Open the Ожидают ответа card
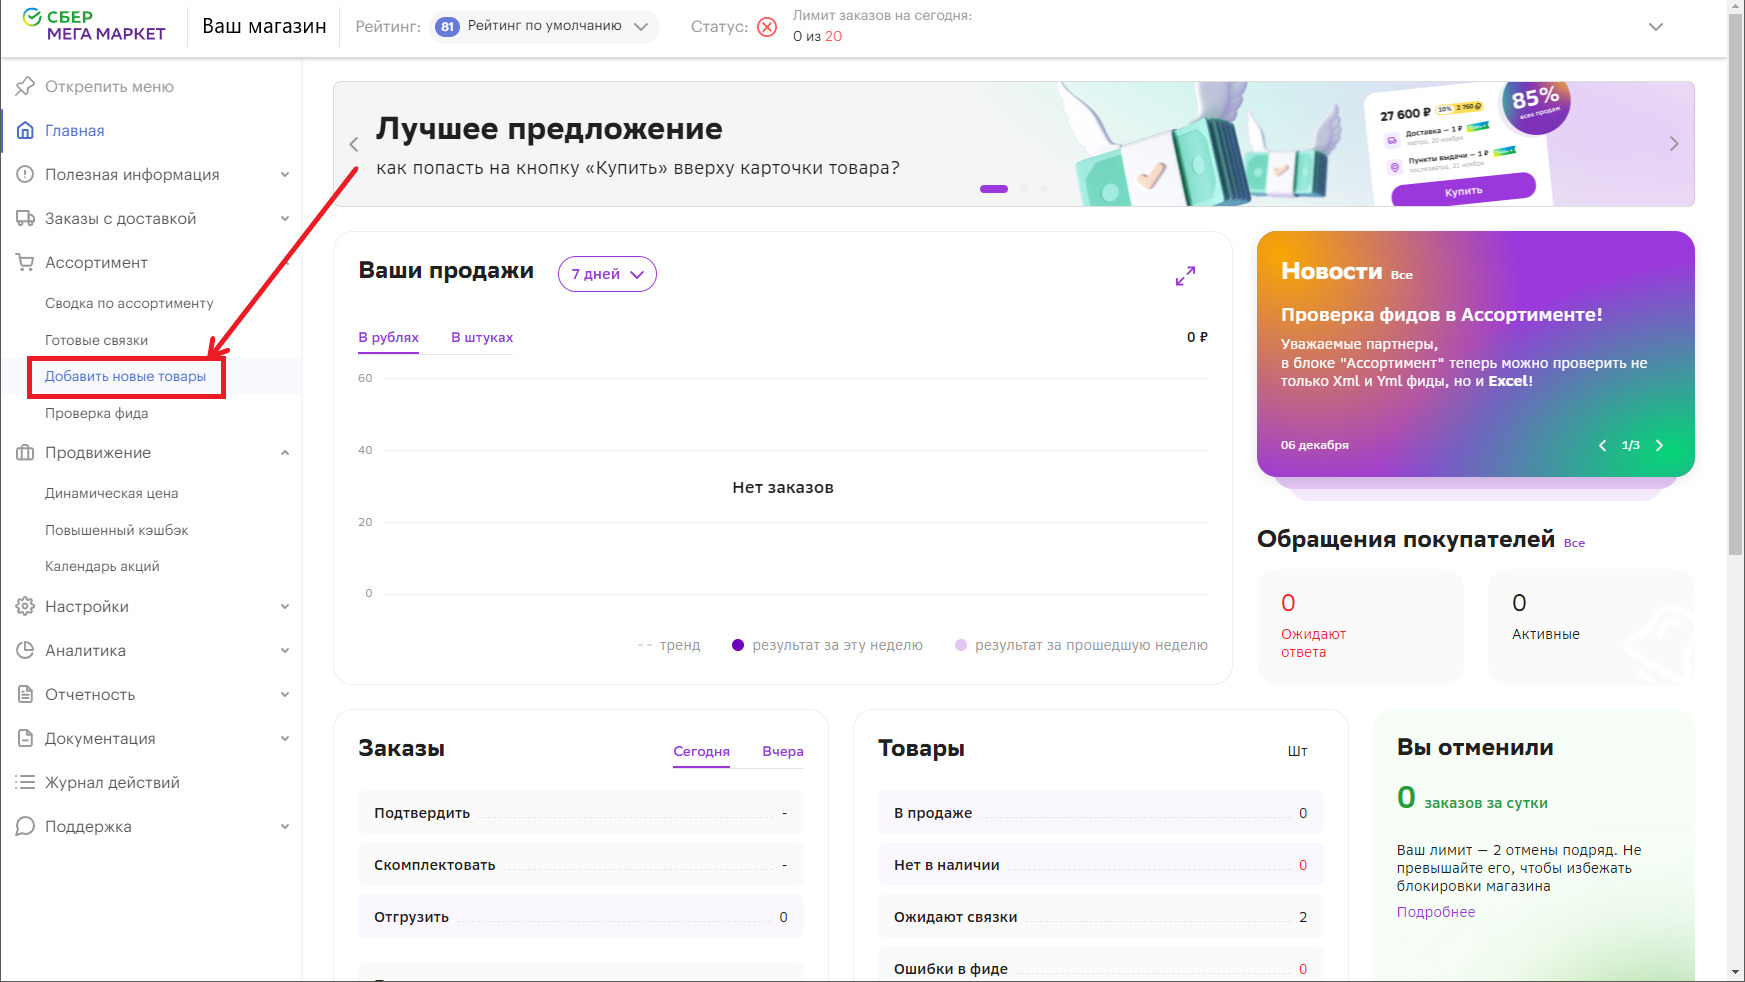This screenshot has width=1745, height=982. [x=1360, y=627]
